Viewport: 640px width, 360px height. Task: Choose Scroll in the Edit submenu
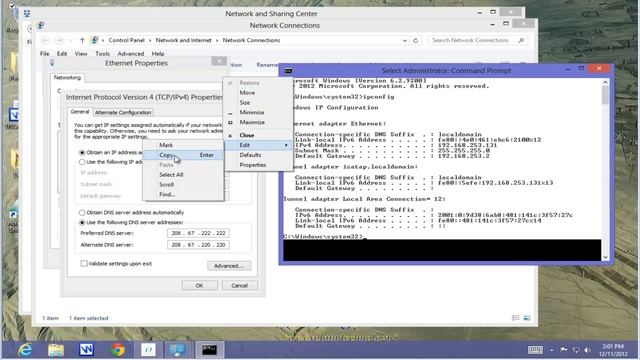[x=183, y=184]
